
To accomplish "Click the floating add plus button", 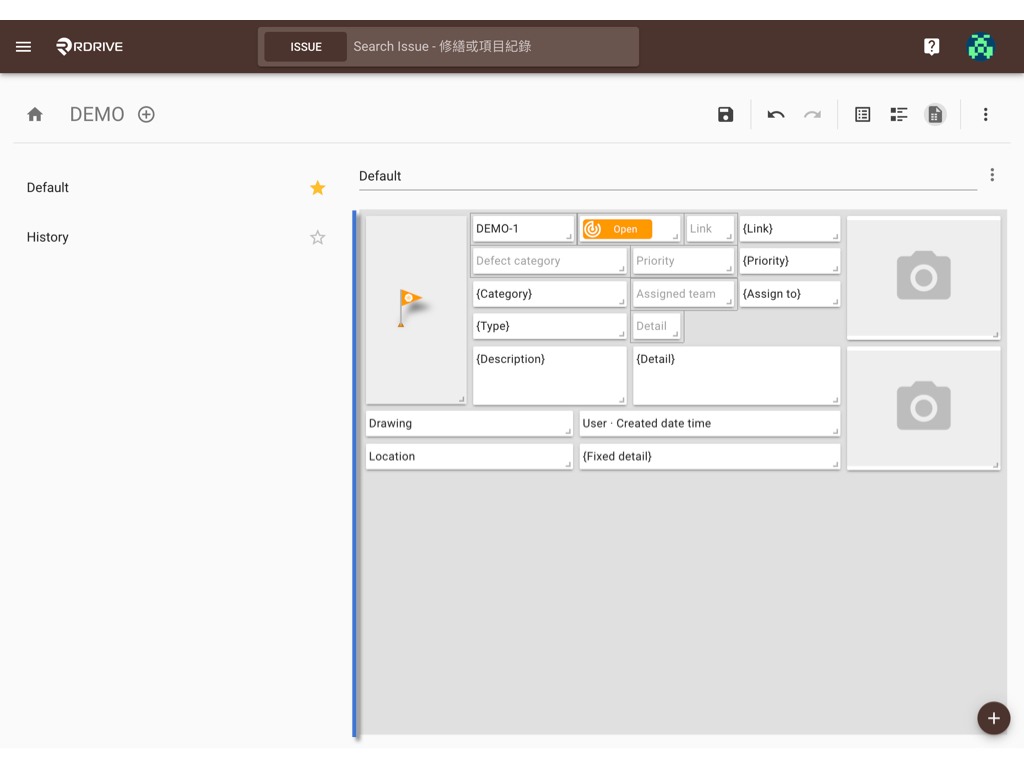I will point(993,718).
